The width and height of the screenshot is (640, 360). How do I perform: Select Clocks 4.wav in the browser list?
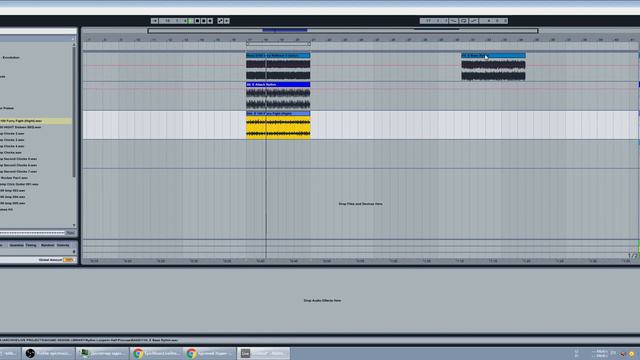tap(12, 146)
